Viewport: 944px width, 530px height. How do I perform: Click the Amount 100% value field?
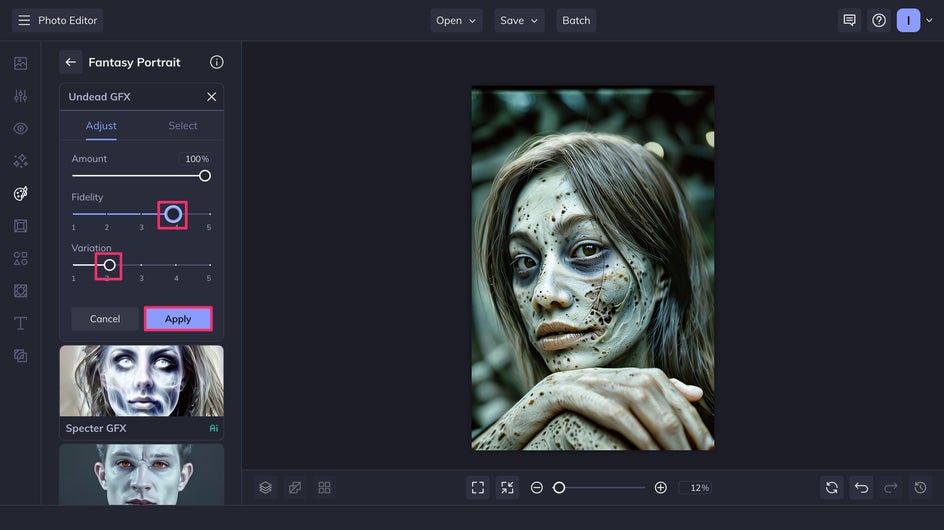(196, 159)
